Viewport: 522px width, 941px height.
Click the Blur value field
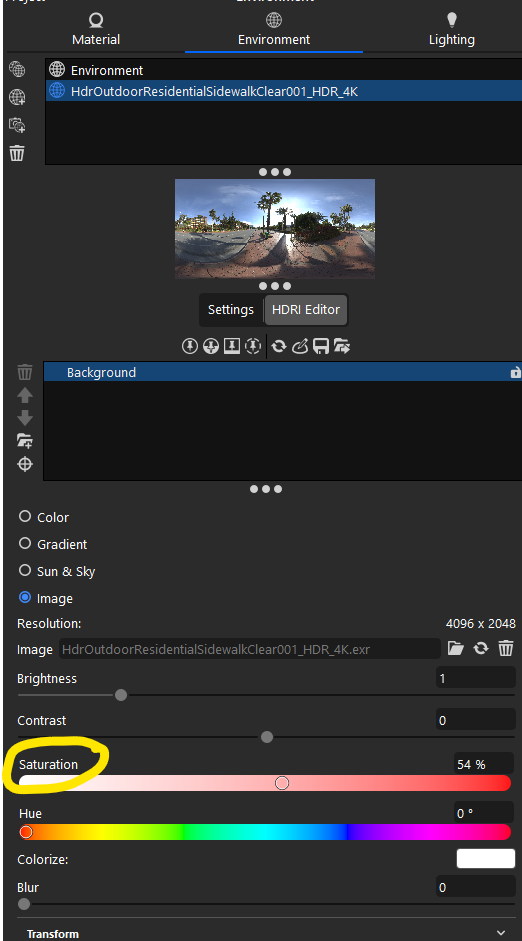coord(475,887)
